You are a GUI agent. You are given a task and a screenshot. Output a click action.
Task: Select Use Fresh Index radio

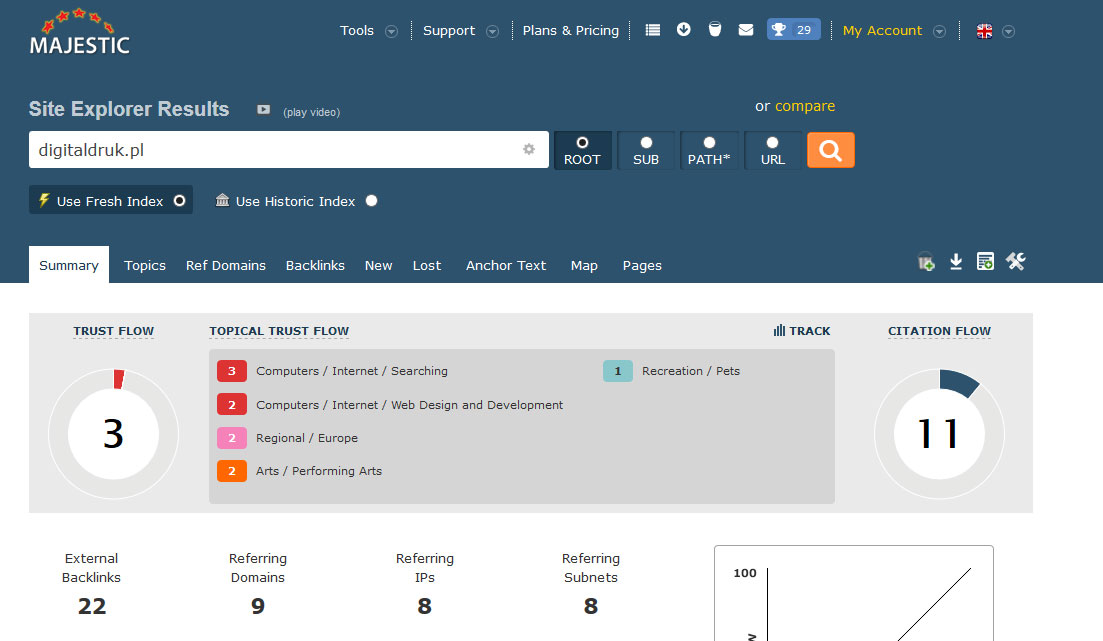pyautogui.click(x=179, y=201)
